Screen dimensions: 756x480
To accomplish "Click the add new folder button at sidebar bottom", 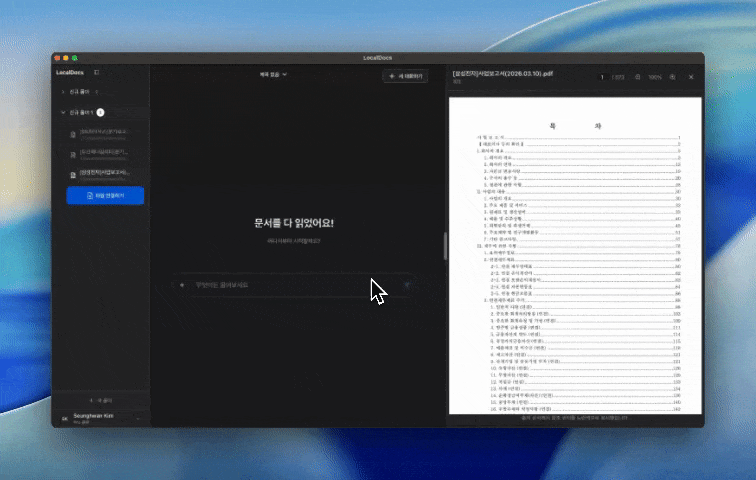I will coord(101,400).
